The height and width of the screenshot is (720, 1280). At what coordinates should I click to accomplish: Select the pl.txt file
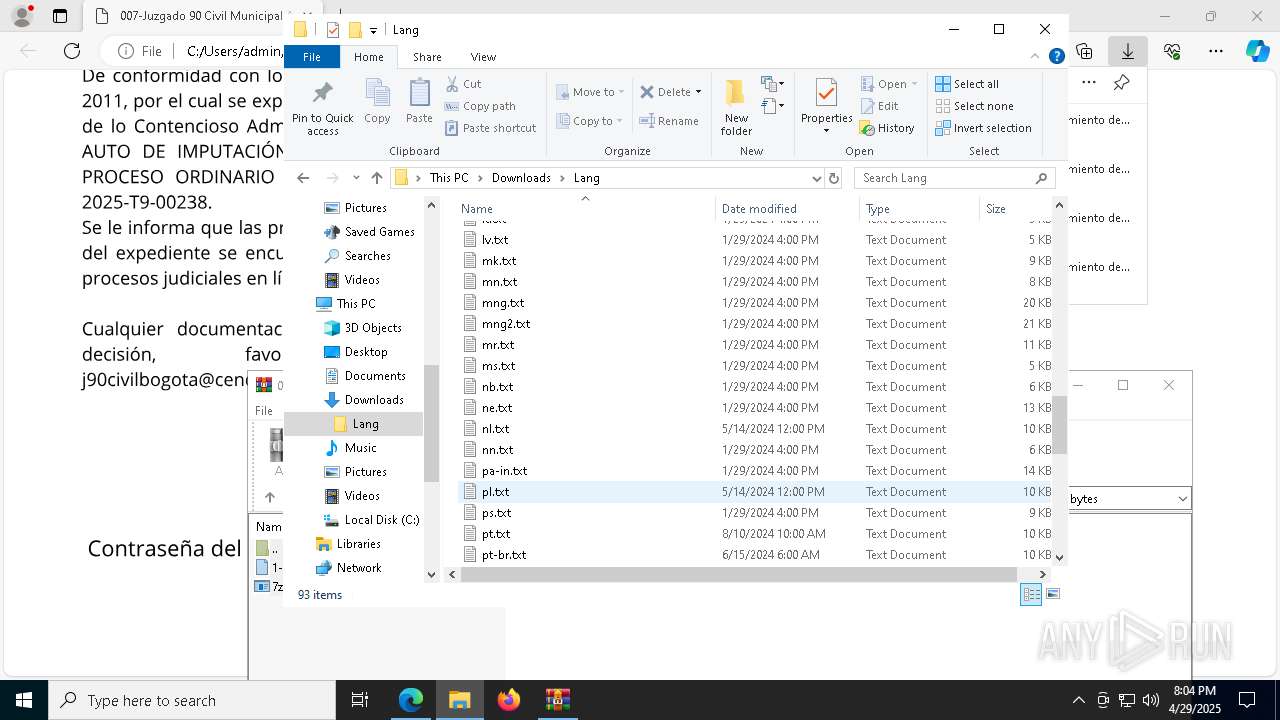point(755,492)
